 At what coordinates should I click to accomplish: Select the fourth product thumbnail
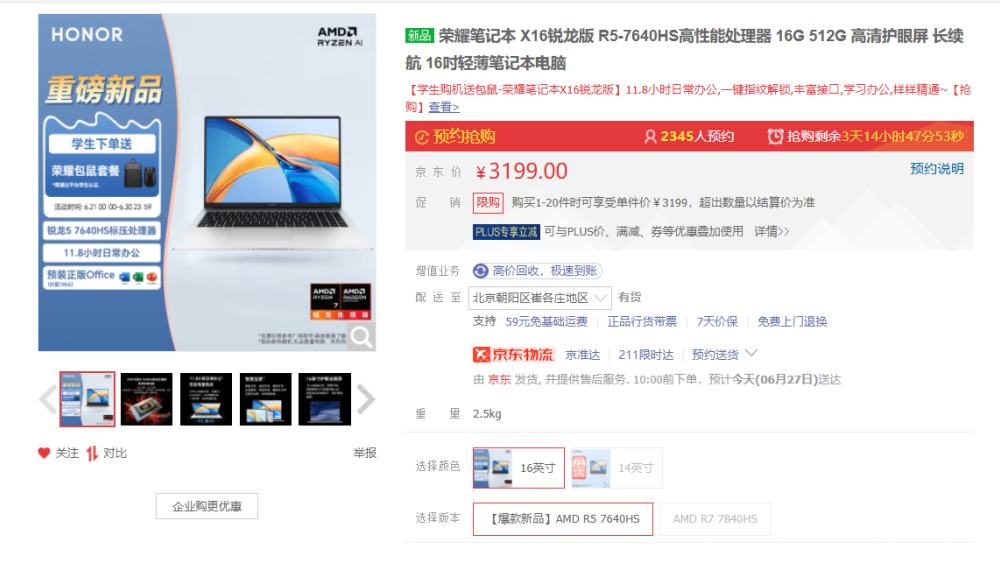point(265,399)
